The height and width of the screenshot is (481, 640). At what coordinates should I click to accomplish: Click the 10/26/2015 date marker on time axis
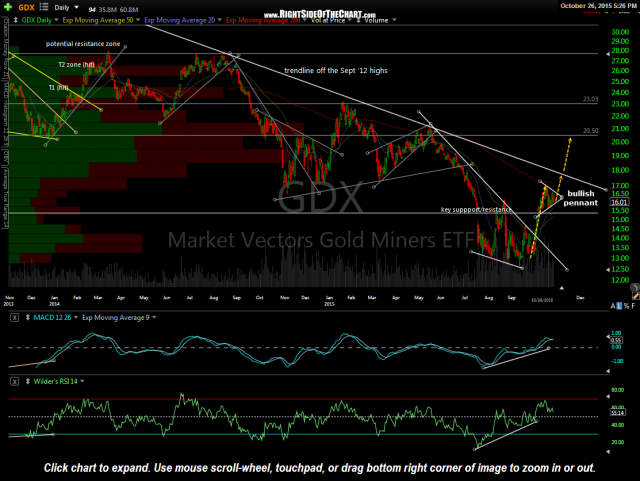coord(542,300)
